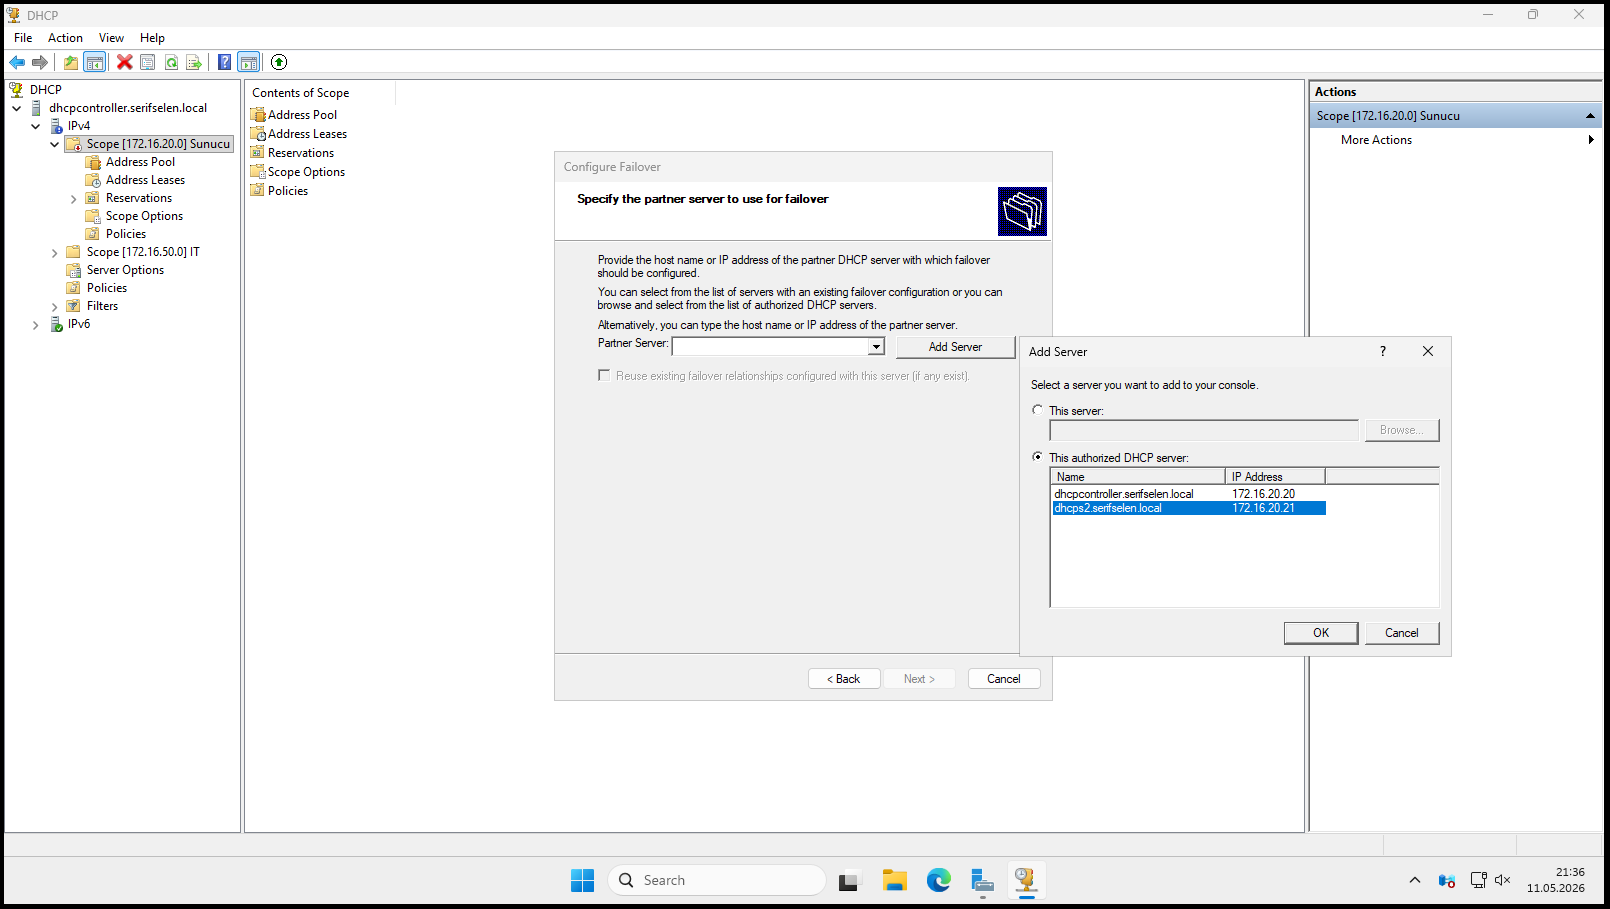The width and height of the screenshot is (1610, 909).
Task: Click OK in Add Server dialog
Action: tap(1321, 633)
